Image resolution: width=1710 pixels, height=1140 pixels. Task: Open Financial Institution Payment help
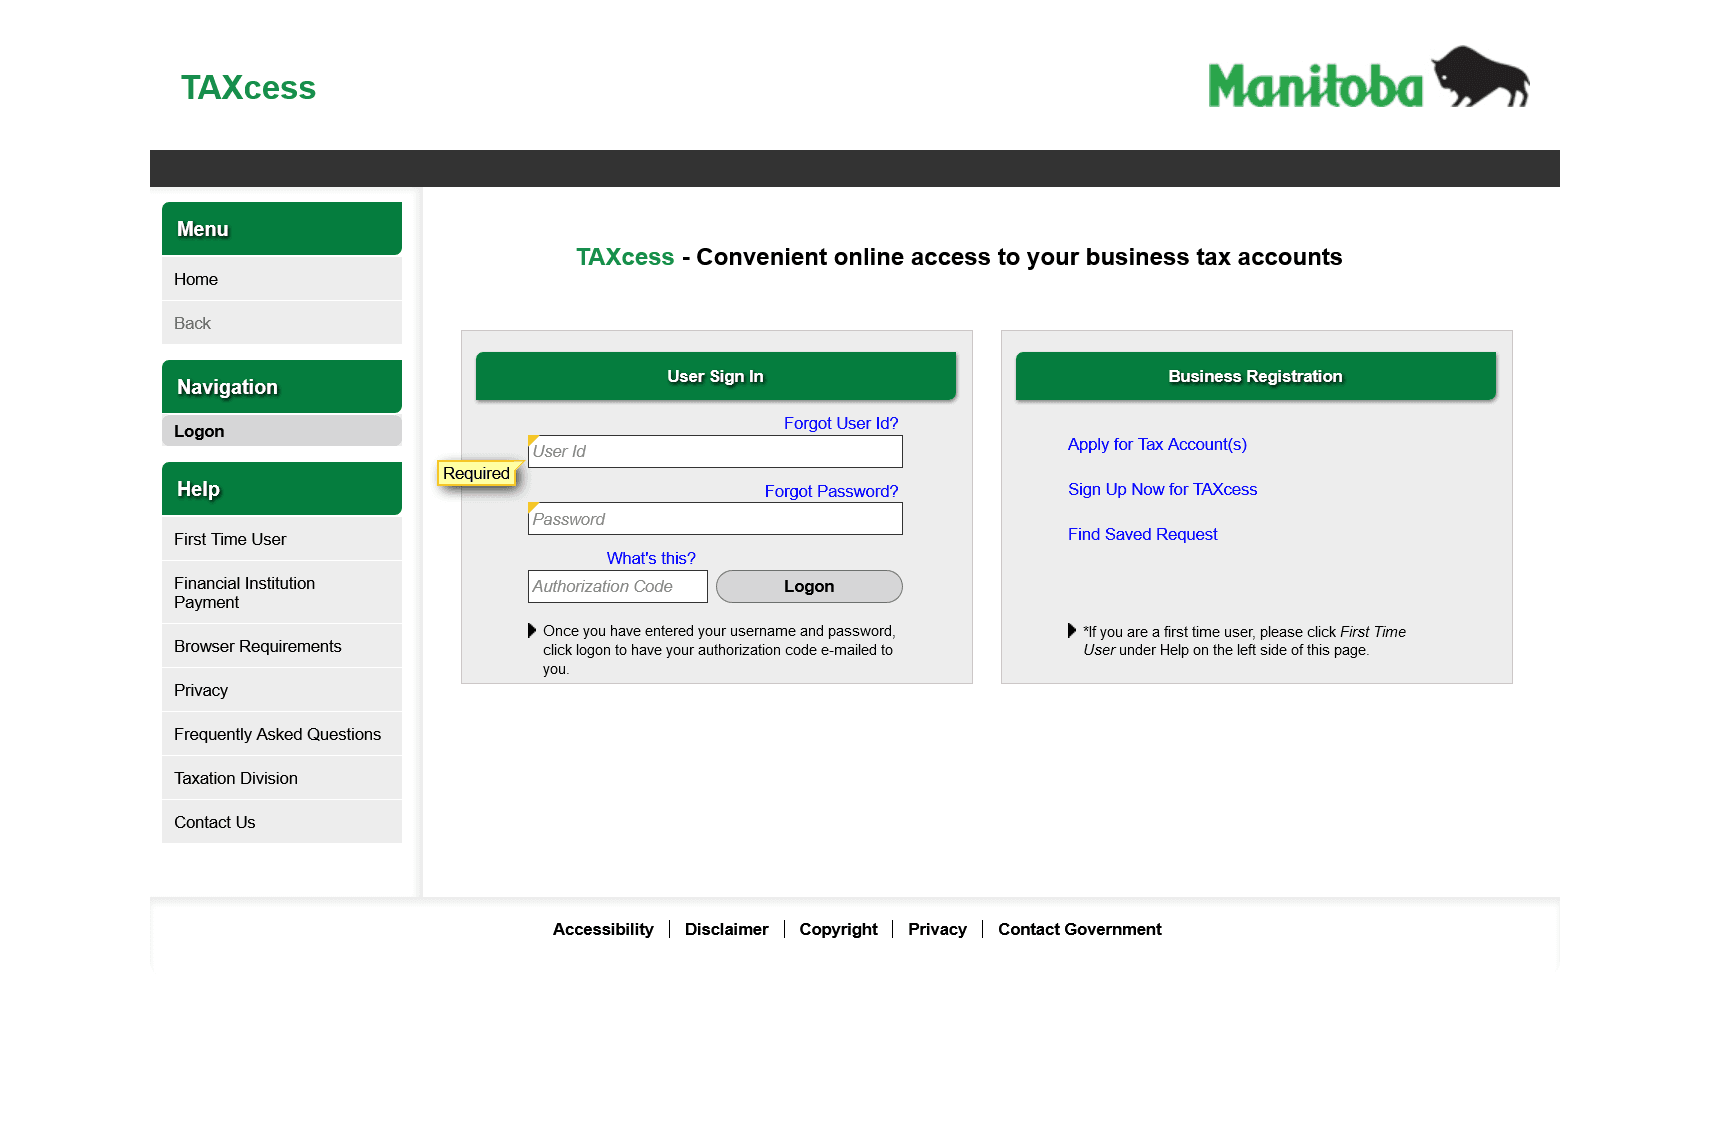[282, 592]
